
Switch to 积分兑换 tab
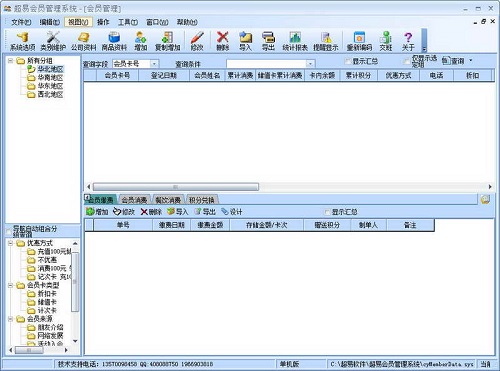click(x=202, y=200)
